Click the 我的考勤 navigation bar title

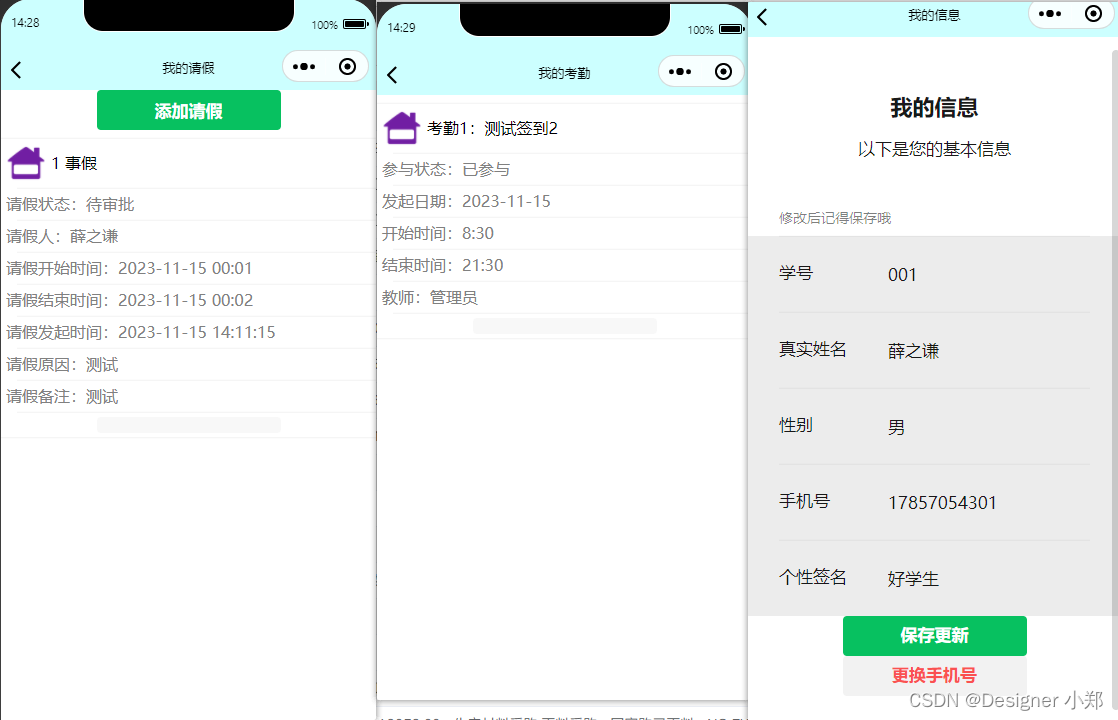(x=564, y=73)
